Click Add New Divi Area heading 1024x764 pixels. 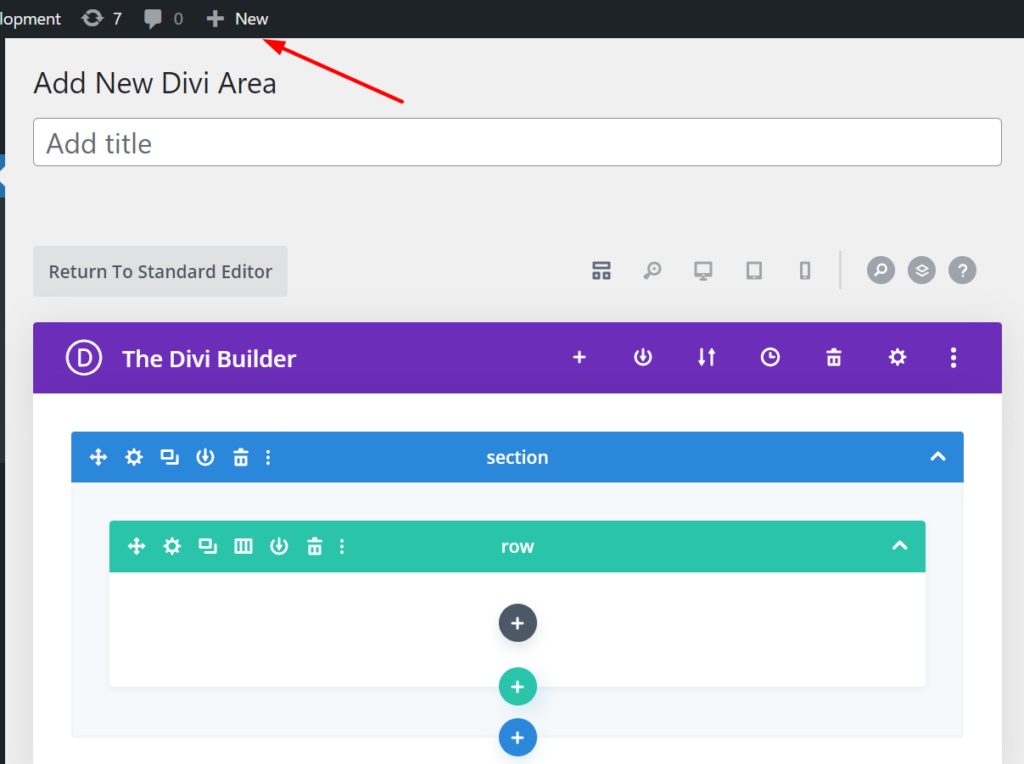[155, 84]
